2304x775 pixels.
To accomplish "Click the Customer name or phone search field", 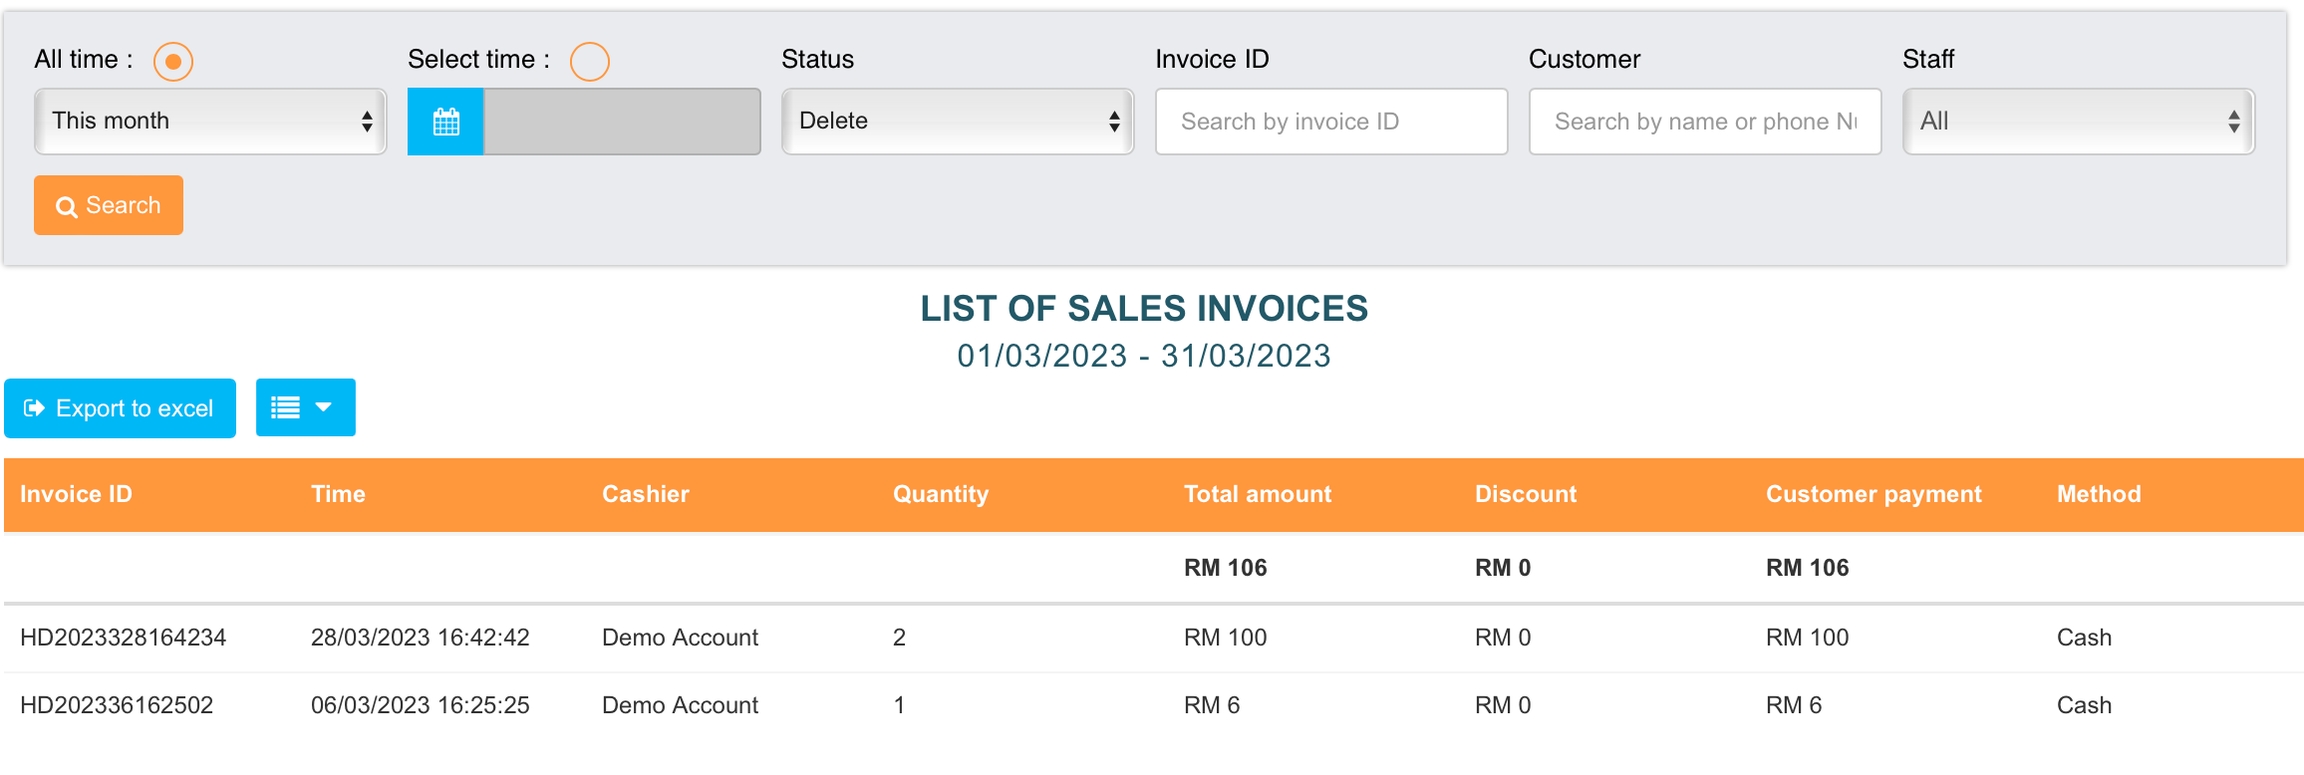I will click(1704, 122).
